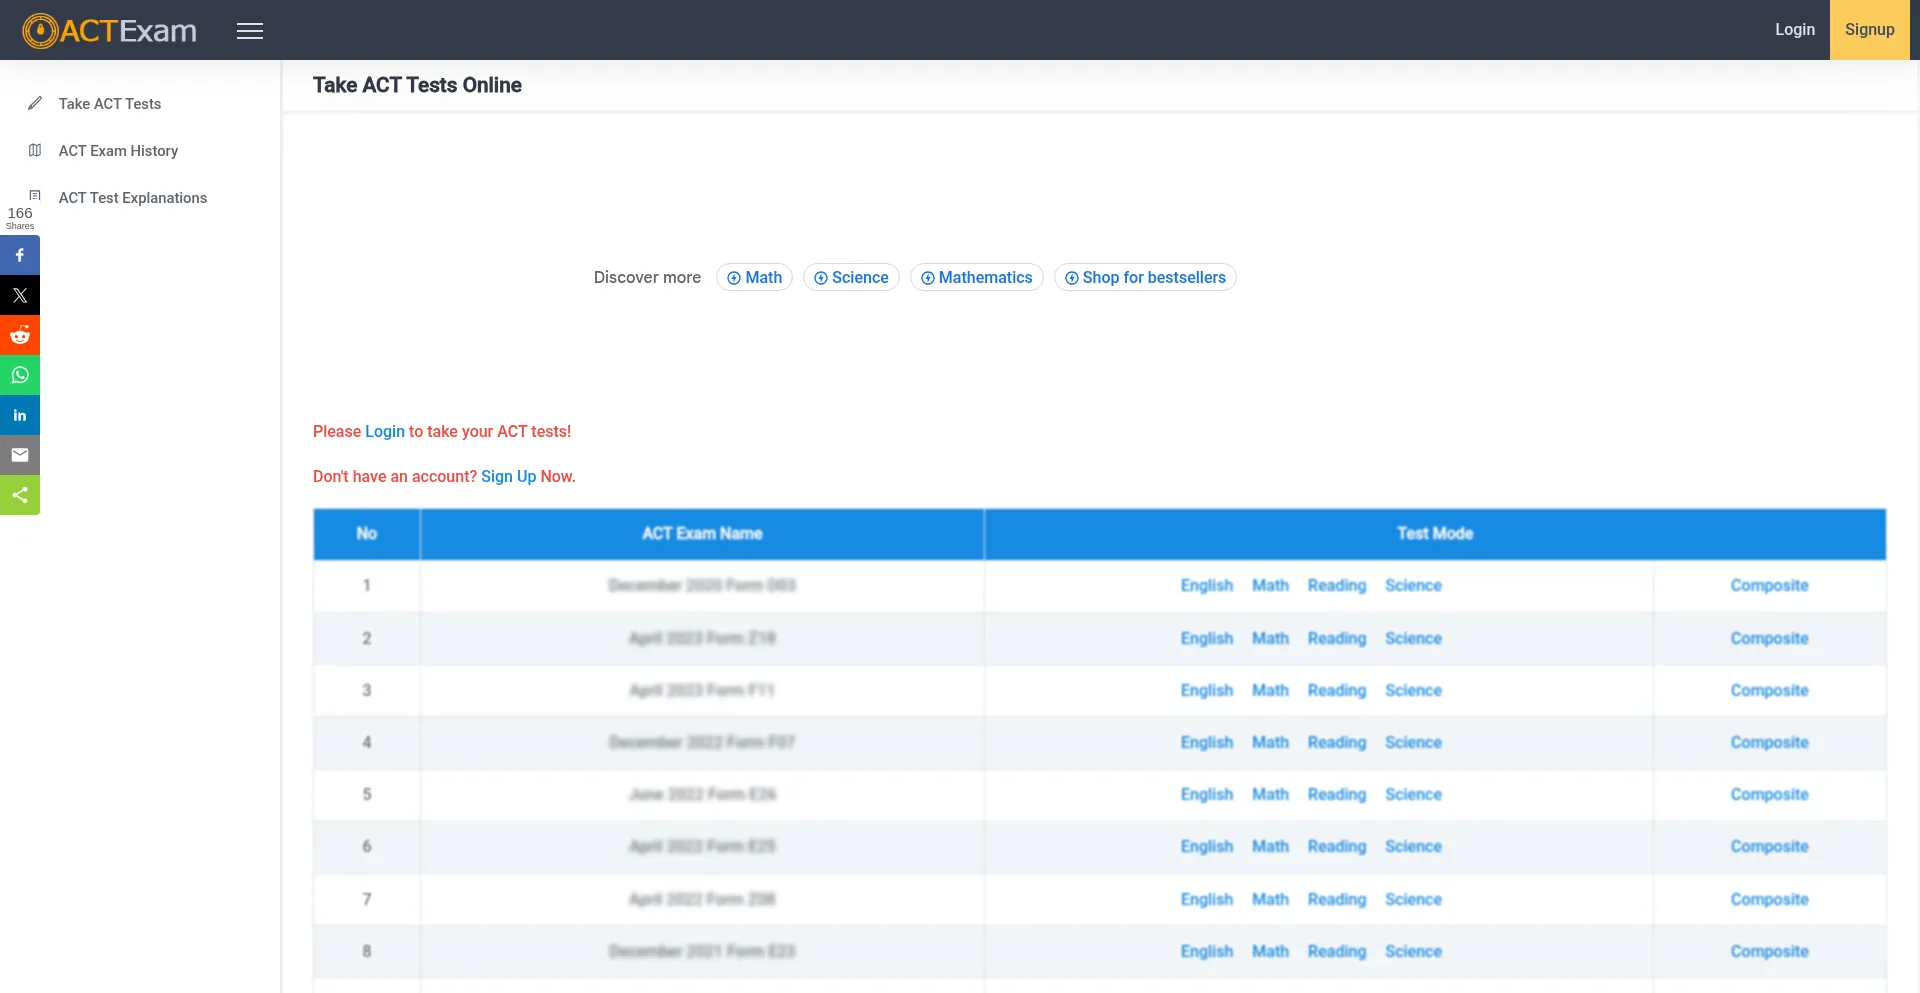Expand the Math discover-more chip
This screenshot has height=993, width=1920.
(754, 277)
